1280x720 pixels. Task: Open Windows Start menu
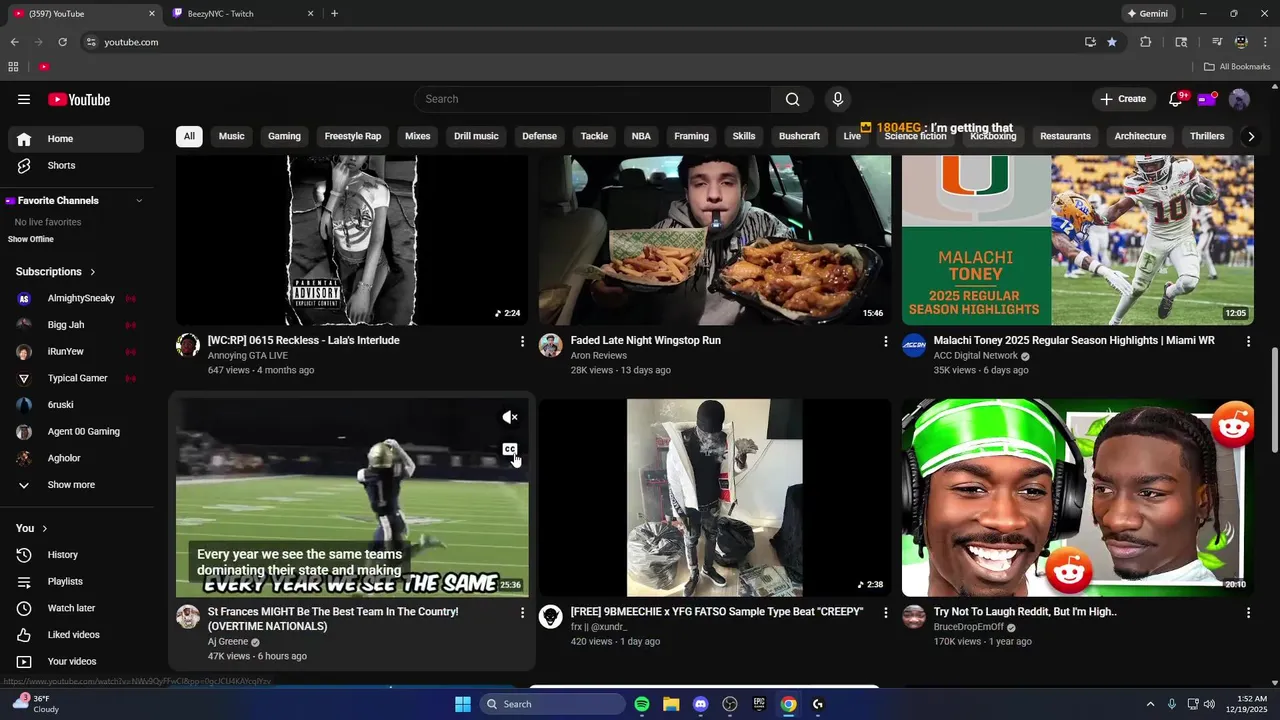[463, 704]
